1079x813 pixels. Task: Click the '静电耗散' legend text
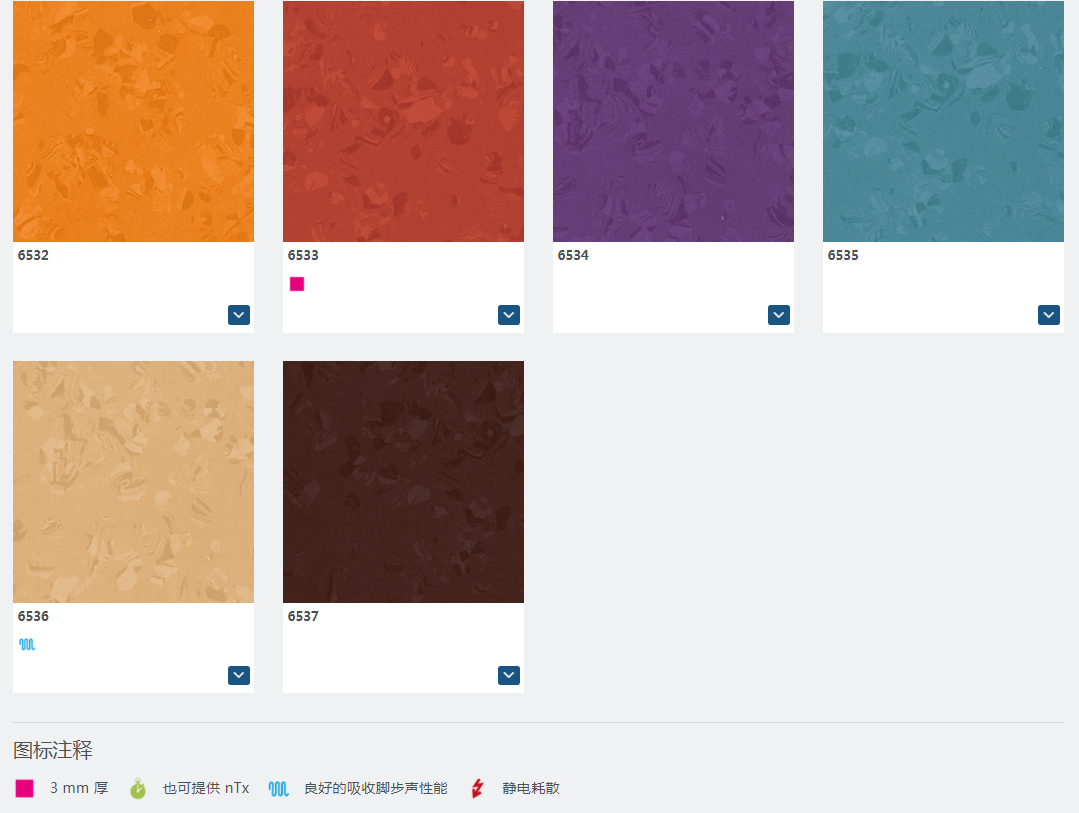pos(531,788)
